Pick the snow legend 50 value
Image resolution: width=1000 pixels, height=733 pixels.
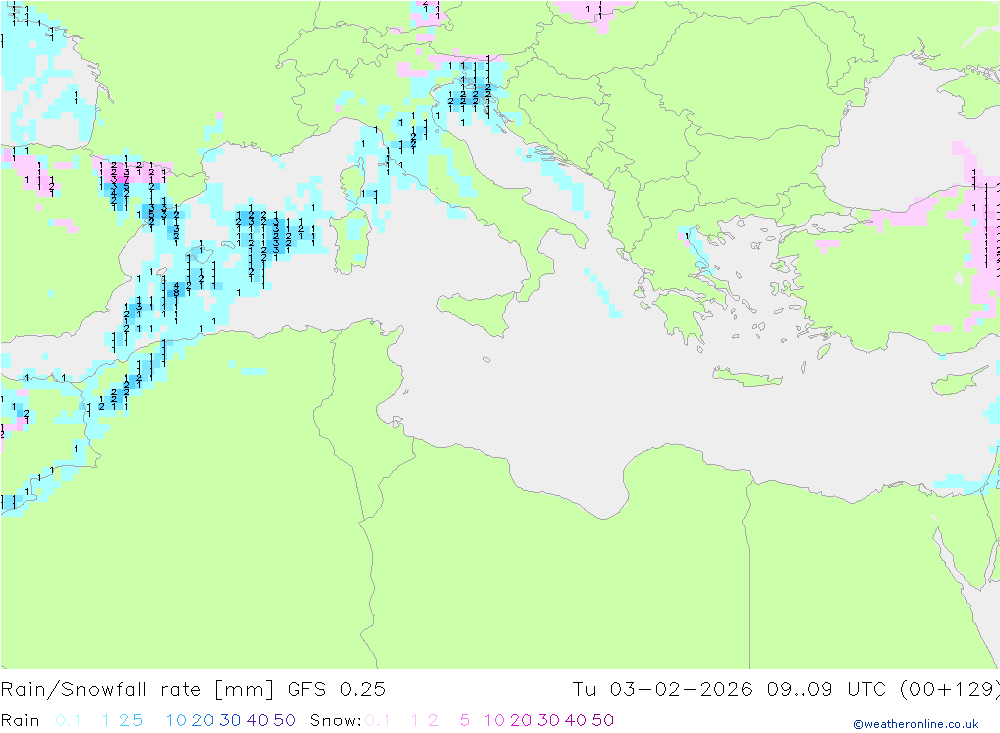pos(603,720)
